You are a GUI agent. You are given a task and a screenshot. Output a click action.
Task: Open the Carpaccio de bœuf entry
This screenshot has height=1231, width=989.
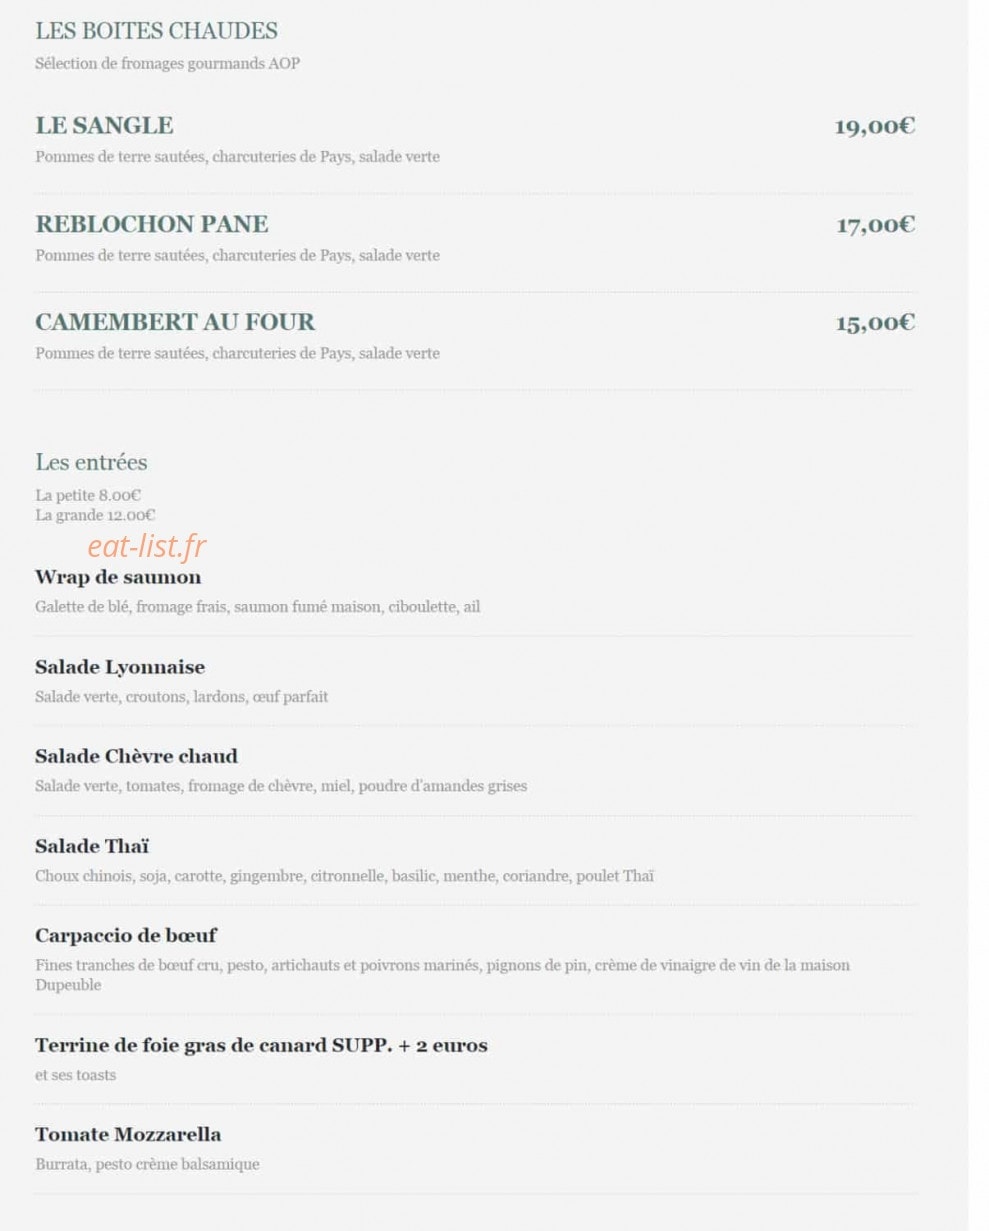pos(126,935)
